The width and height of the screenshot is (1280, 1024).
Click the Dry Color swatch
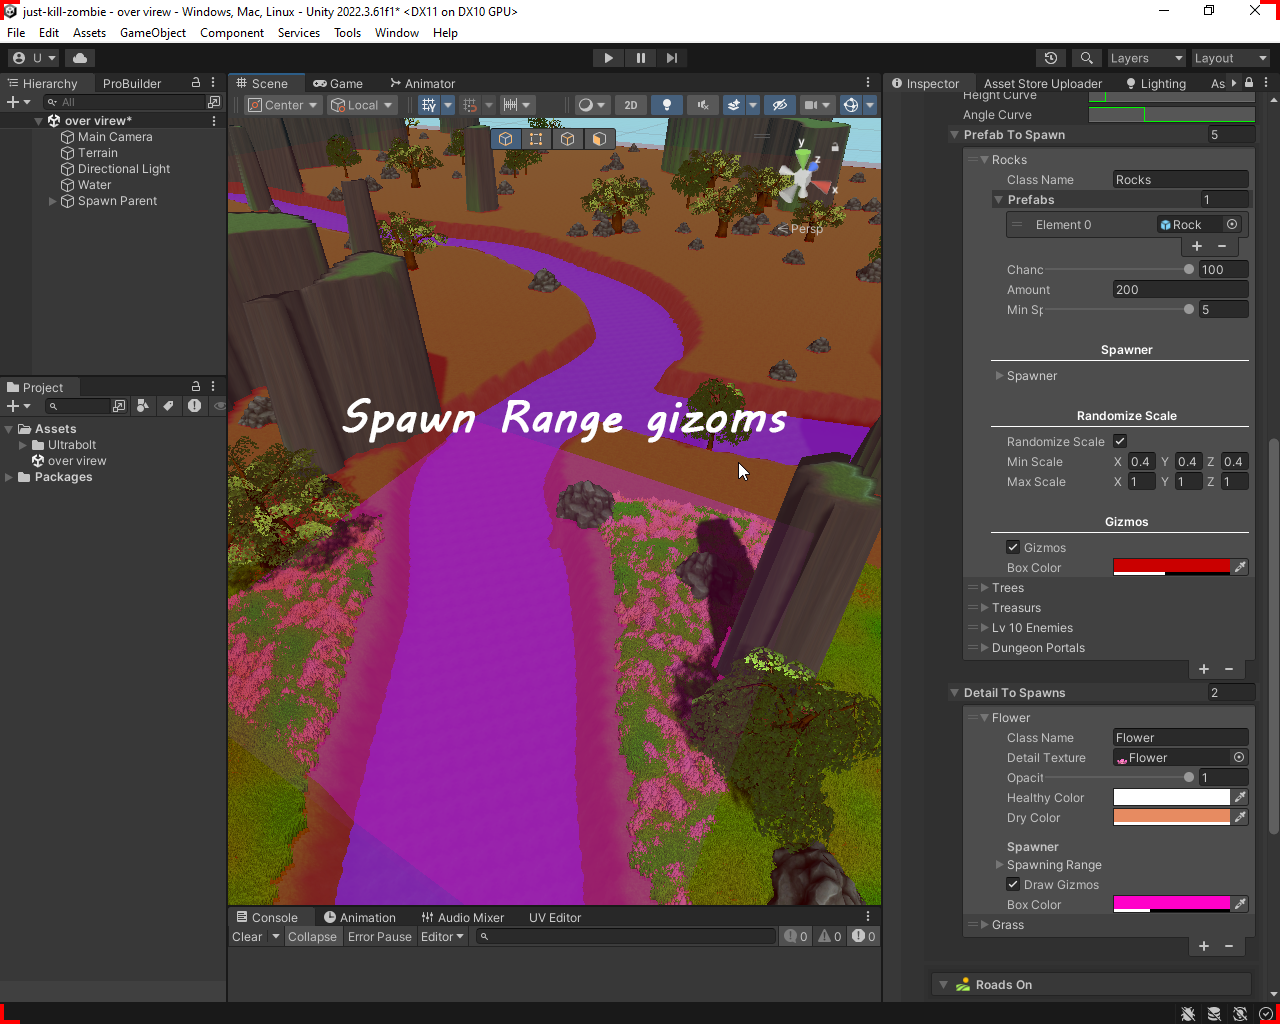[1171, 817]
